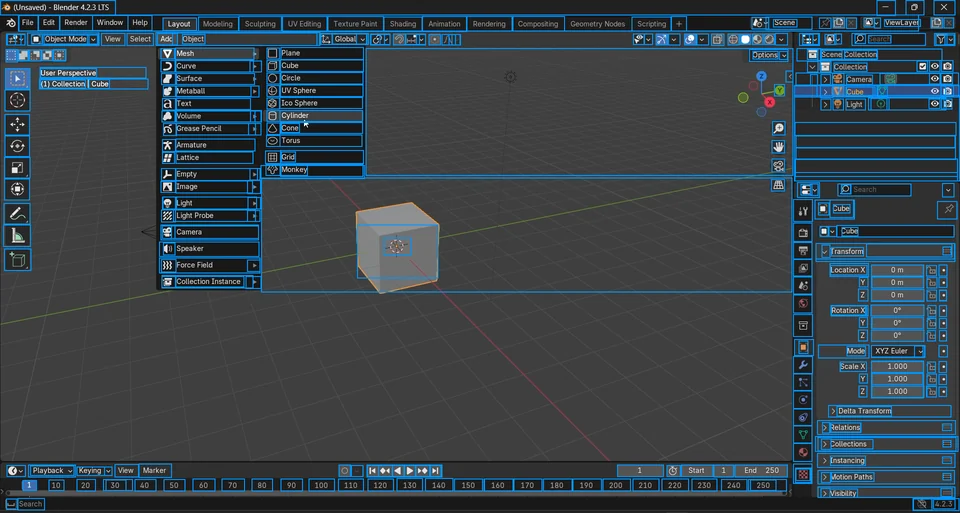Toggle Collection viewport visibility eye
Image resolution: width=960 pixels, height=513 pixels.
click(934, 67)
